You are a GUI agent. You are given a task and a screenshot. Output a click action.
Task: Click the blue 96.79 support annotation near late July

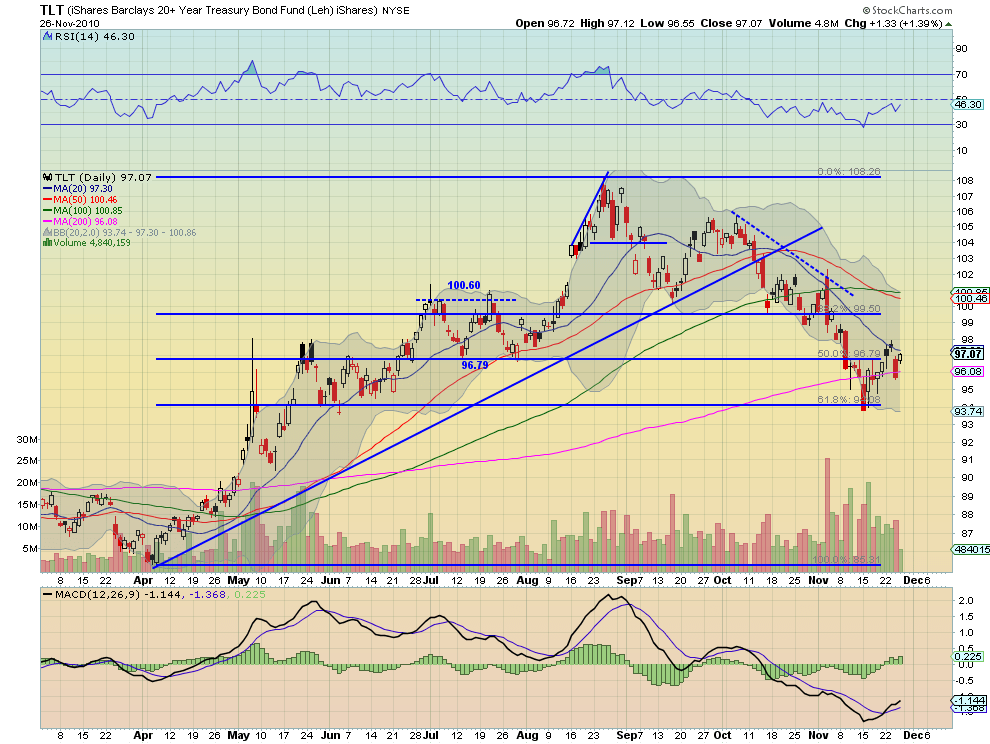click(474, 365)
